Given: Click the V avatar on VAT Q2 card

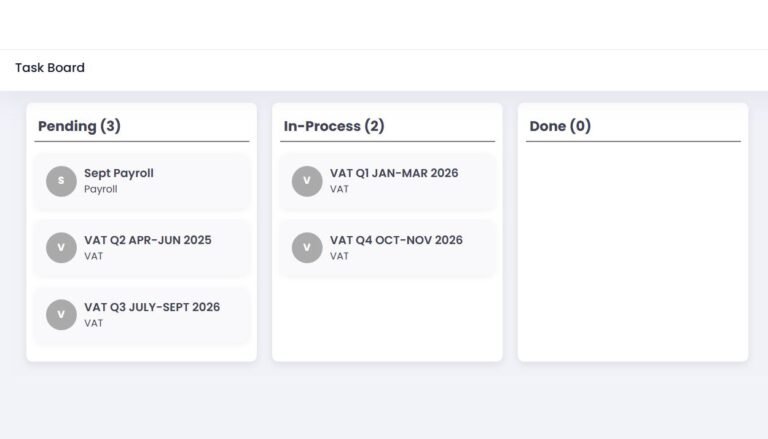Looking at the screenshot, I should (61, 248).
